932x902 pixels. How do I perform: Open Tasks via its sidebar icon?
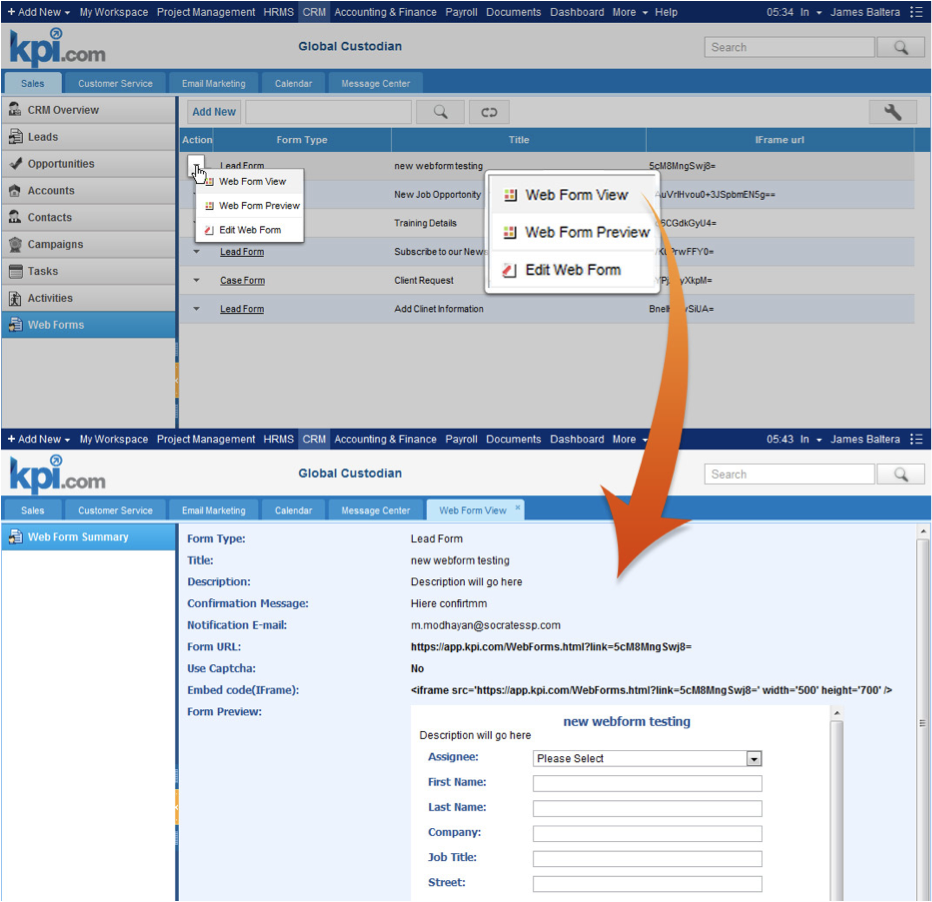pyautogui.click(x=15, y=271)
